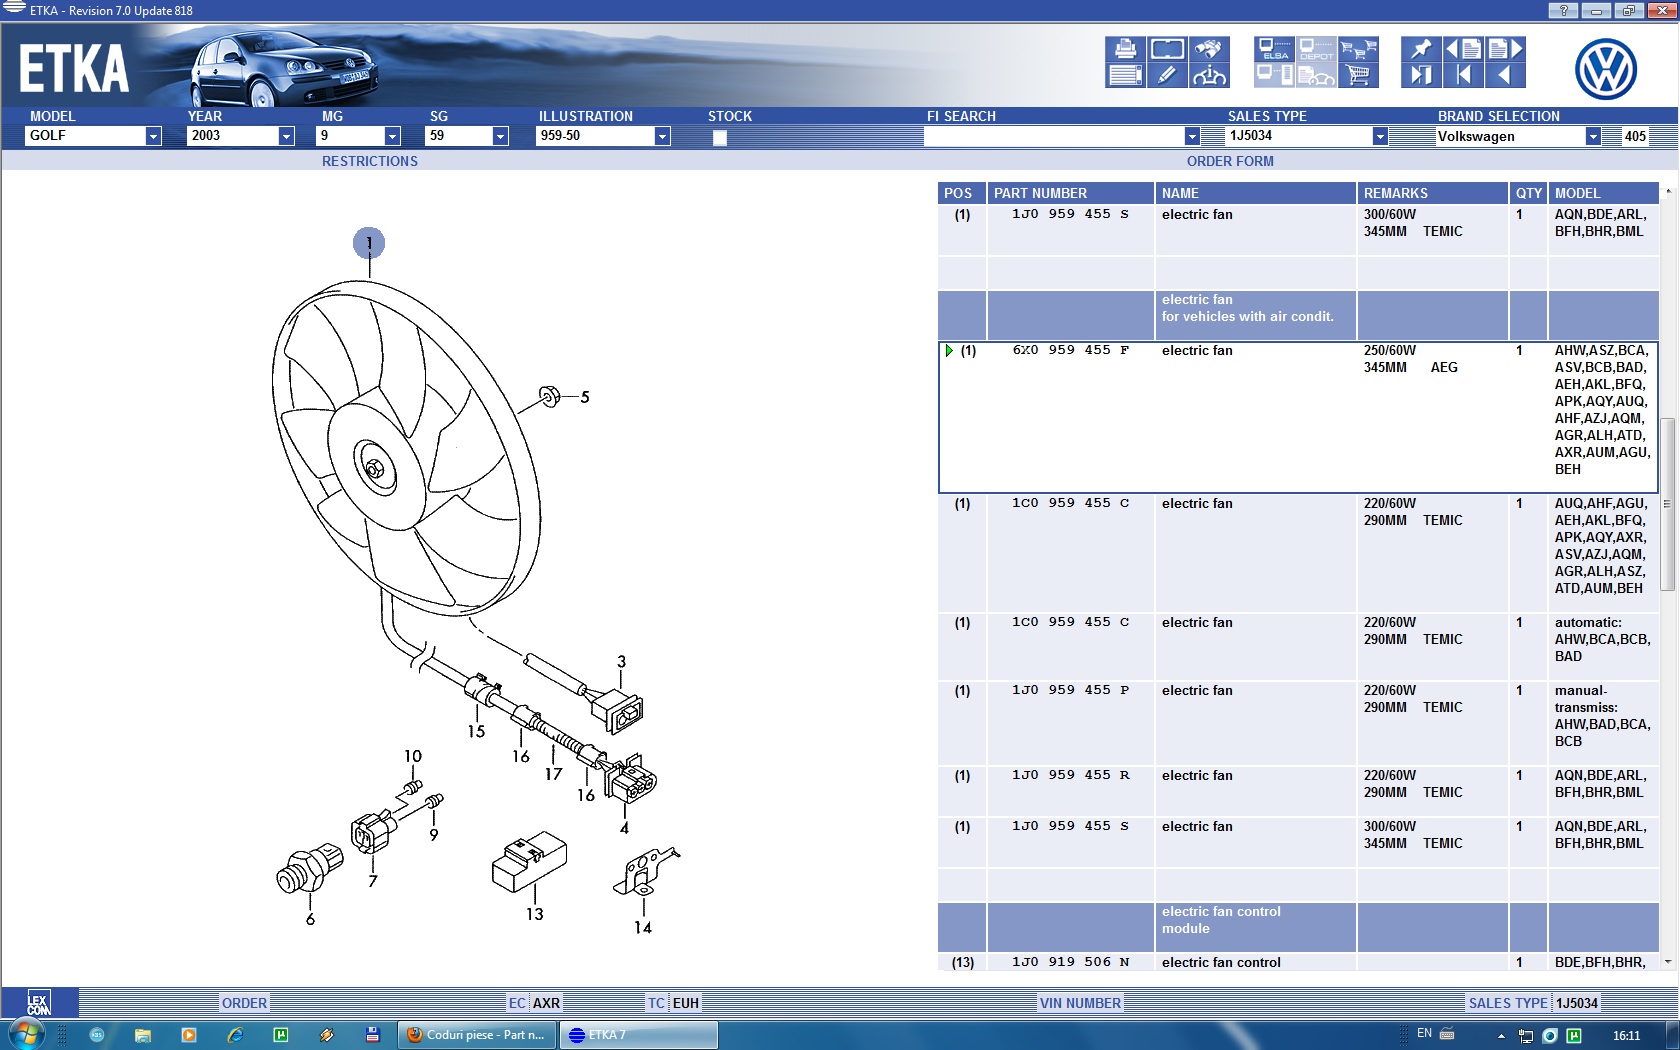Open Windows Explorer folder in taskbar
Image resolution: width=1680 pixels, height=1050 pixels.
click(142, 1035)
